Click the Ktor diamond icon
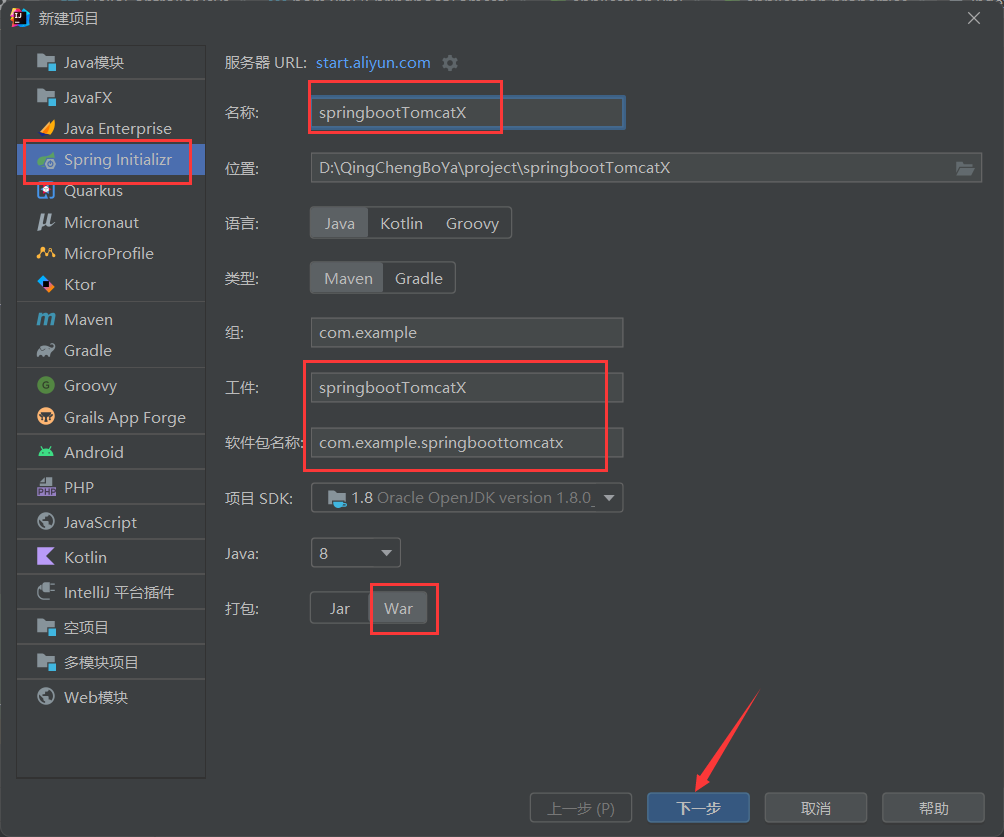This screenshot has height=837, width=1004. pyautogui.click(x=46, y=284)
